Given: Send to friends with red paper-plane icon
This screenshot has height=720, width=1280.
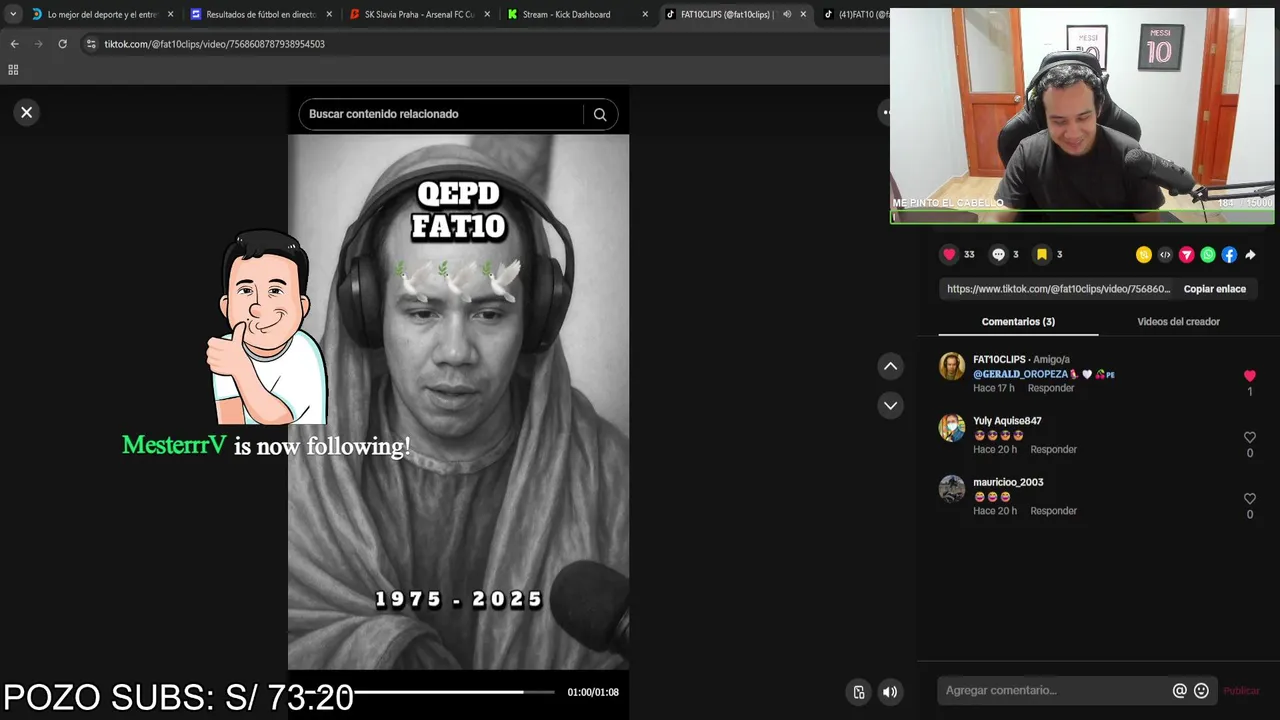Looking at the screenshot, I should click(1186, 255).
